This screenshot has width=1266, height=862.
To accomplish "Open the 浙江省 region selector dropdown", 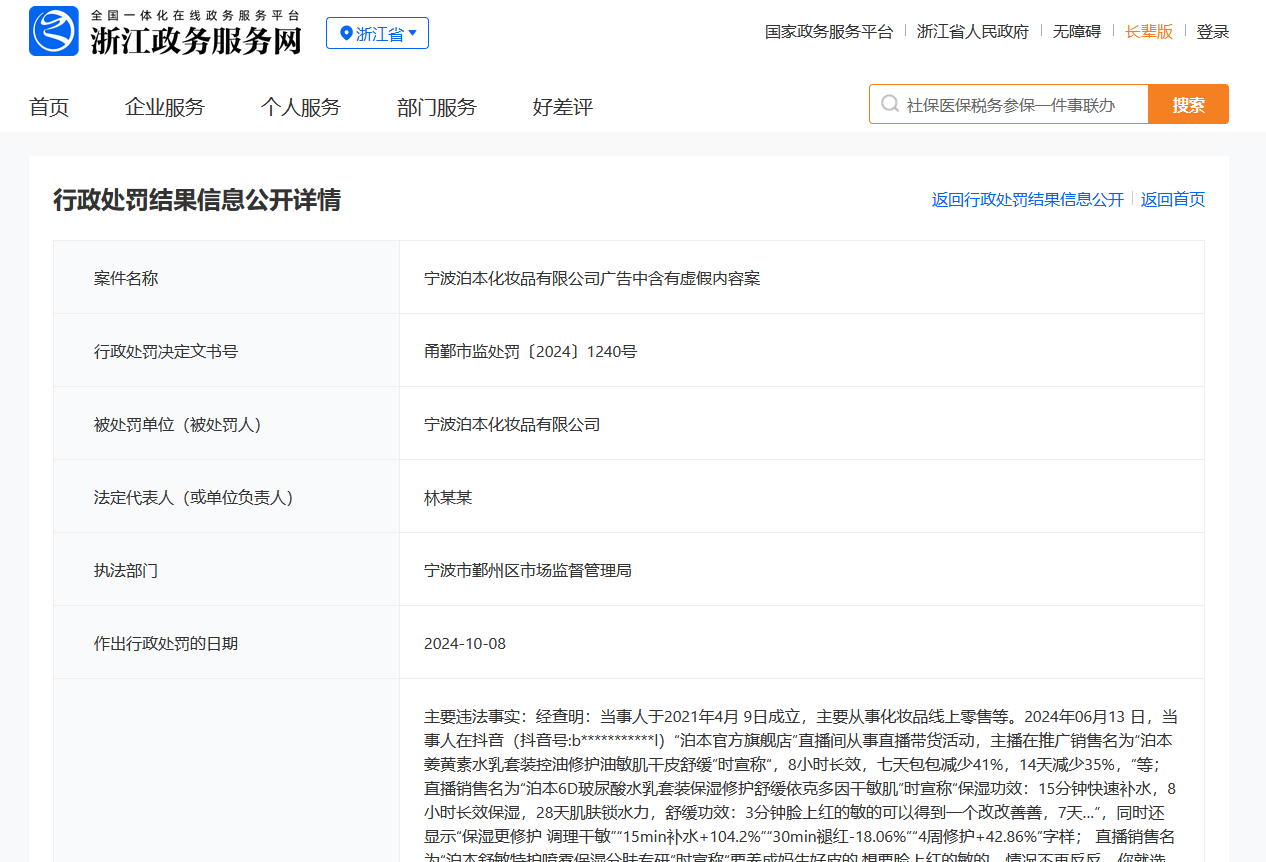I will (377, 32).
